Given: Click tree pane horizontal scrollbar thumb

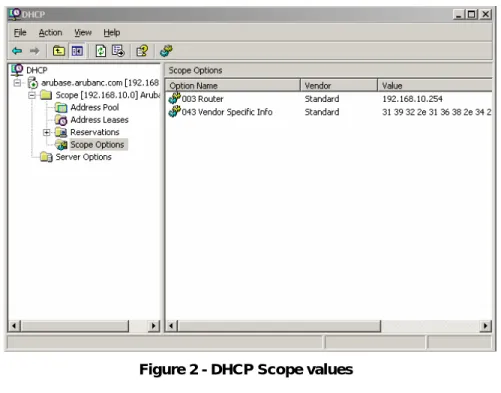Looking at the screenshot, I should pyautogui.click(x=75, y=326).
